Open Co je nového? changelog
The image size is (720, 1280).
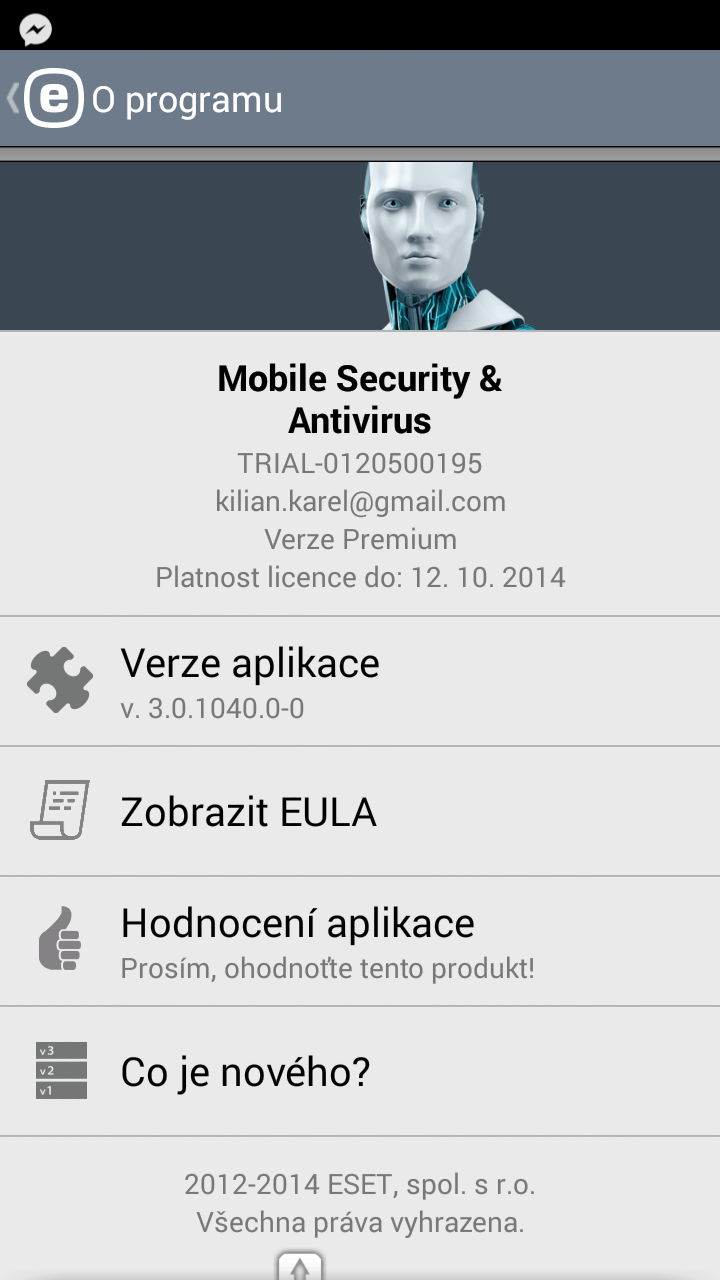(x=360, y=1071)
